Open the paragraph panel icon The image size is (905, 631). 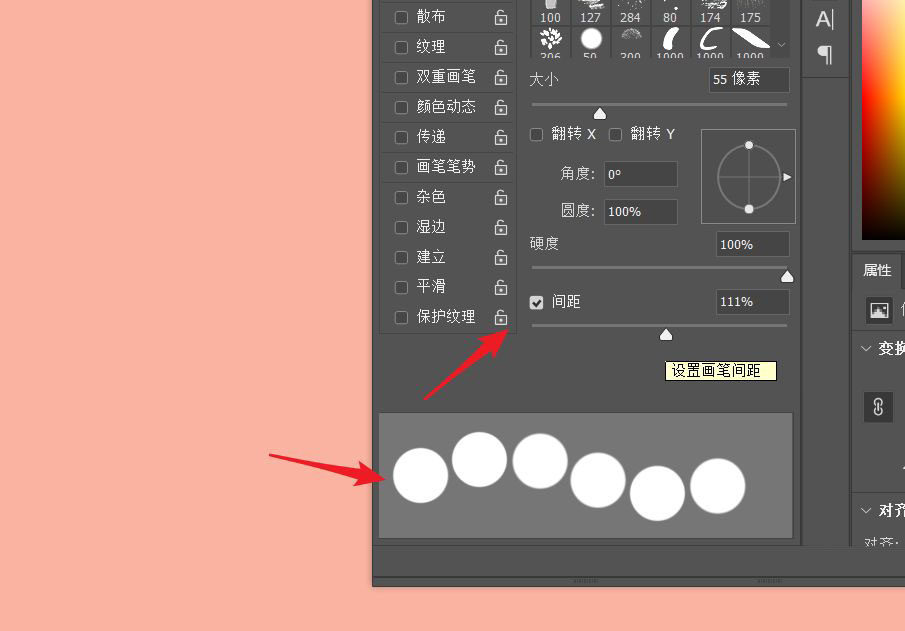[825, 55]
